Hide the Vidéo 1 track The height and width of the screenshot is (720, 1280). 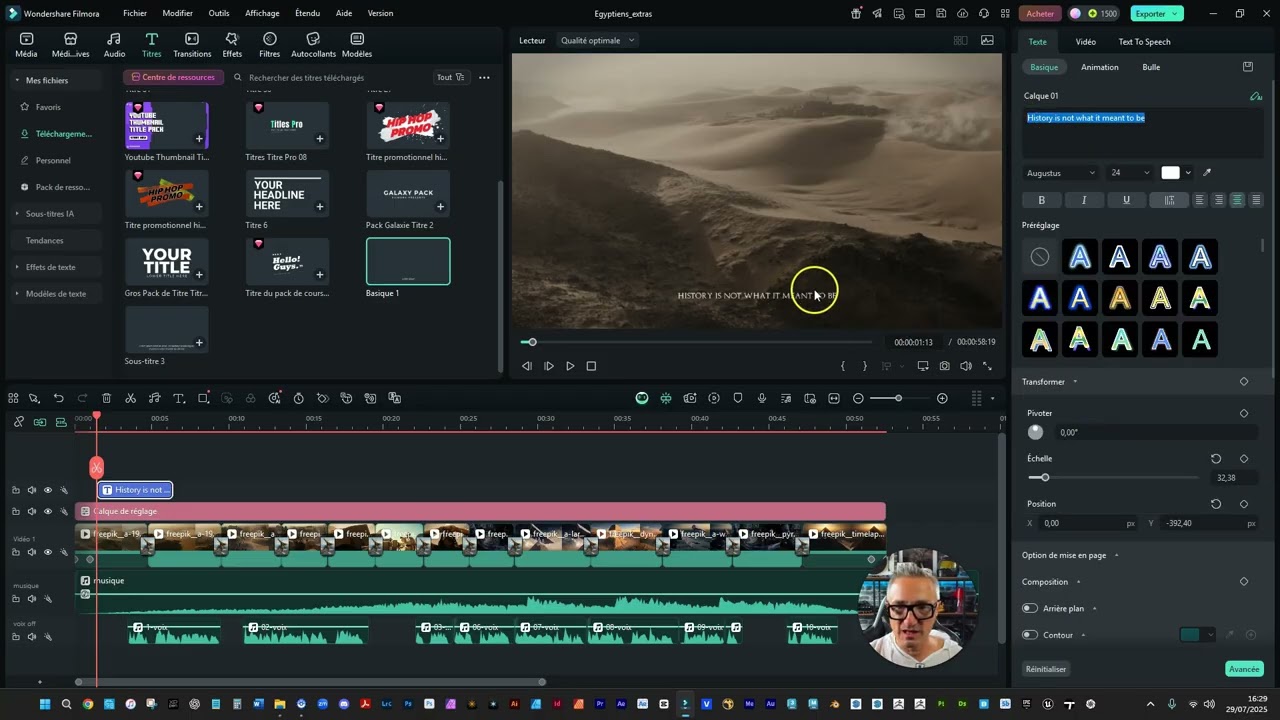(47, 552)
